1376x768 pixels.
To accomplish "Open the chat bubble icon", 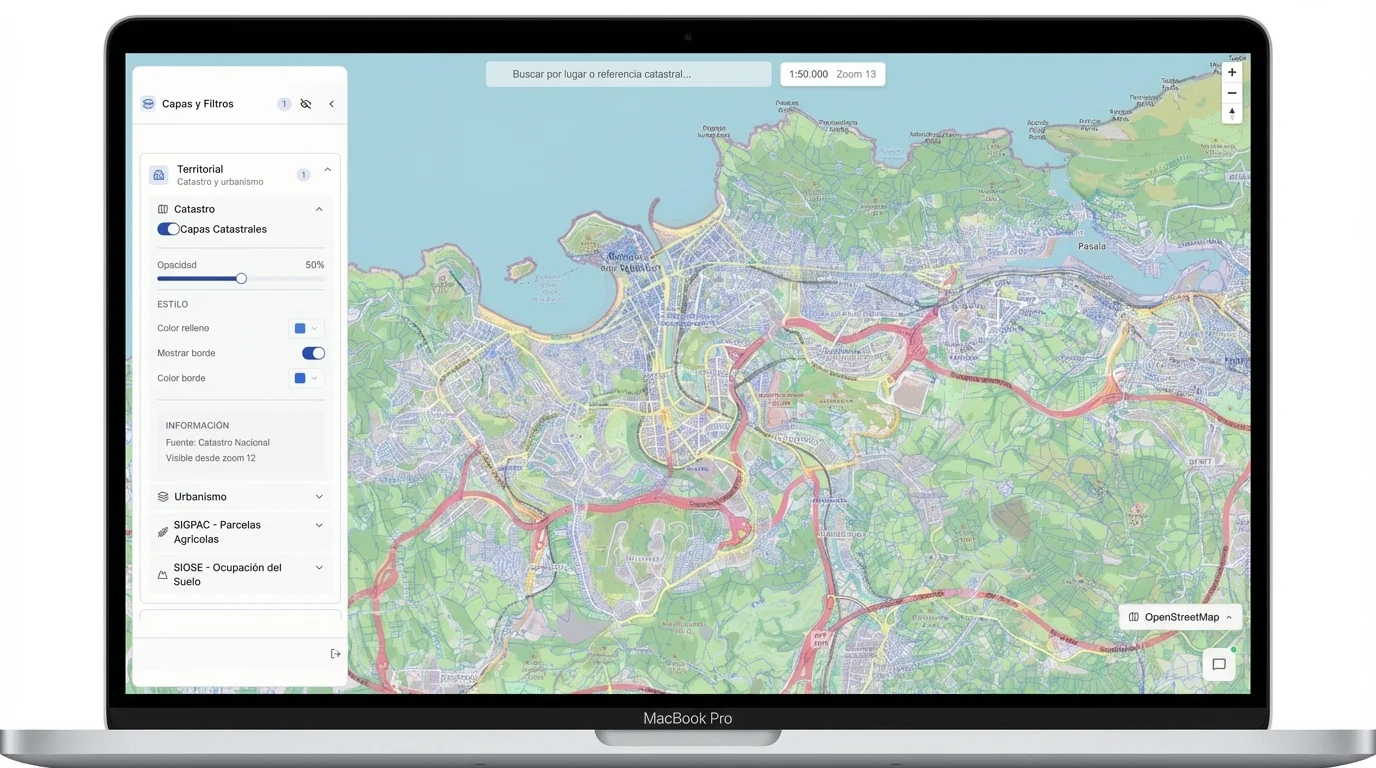I will coord(1219,664).
